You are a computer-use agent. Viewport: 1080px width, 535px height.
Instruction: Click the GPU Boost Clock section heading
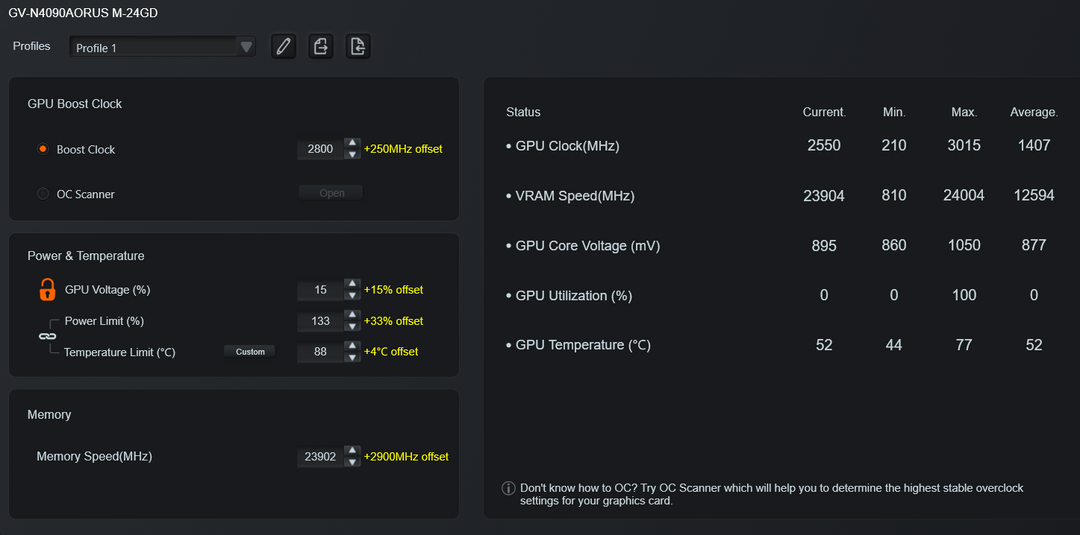[74, 104]
